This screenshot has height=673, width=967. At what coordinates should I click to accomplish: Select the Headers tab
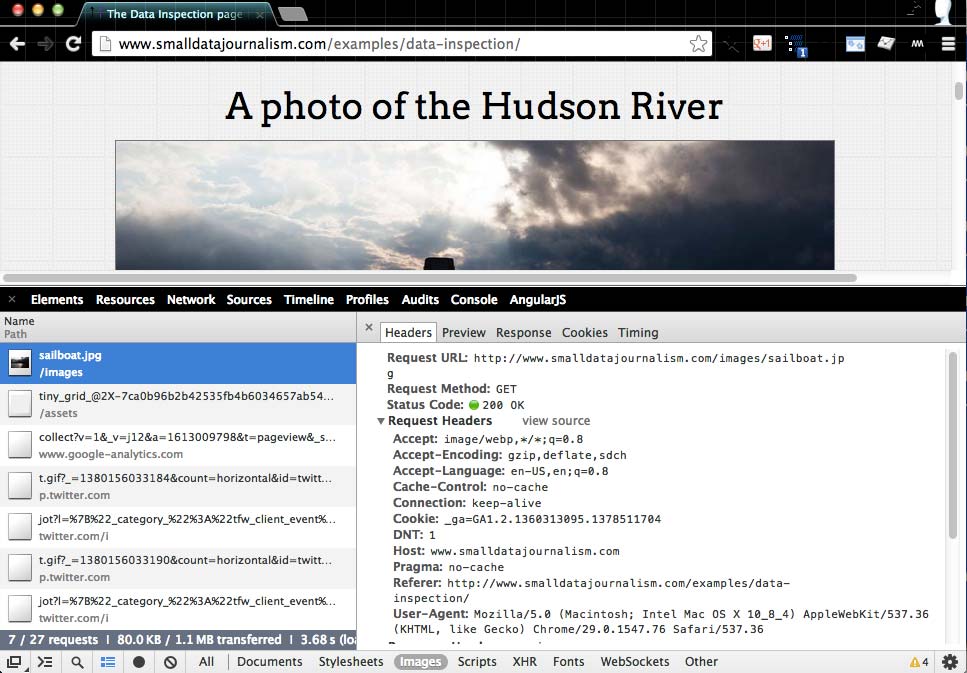click(408, 332)
